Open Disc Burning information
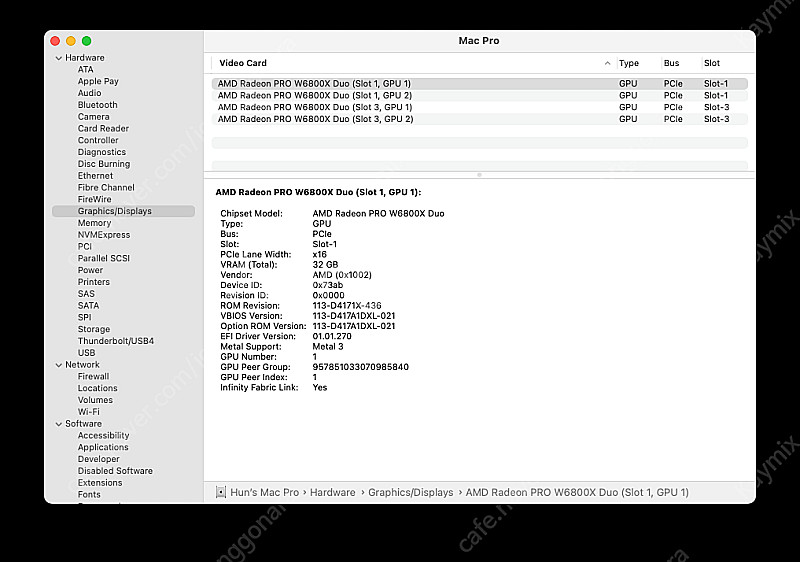The height and width of the screenshot is (562, 800). pos(104,164)
